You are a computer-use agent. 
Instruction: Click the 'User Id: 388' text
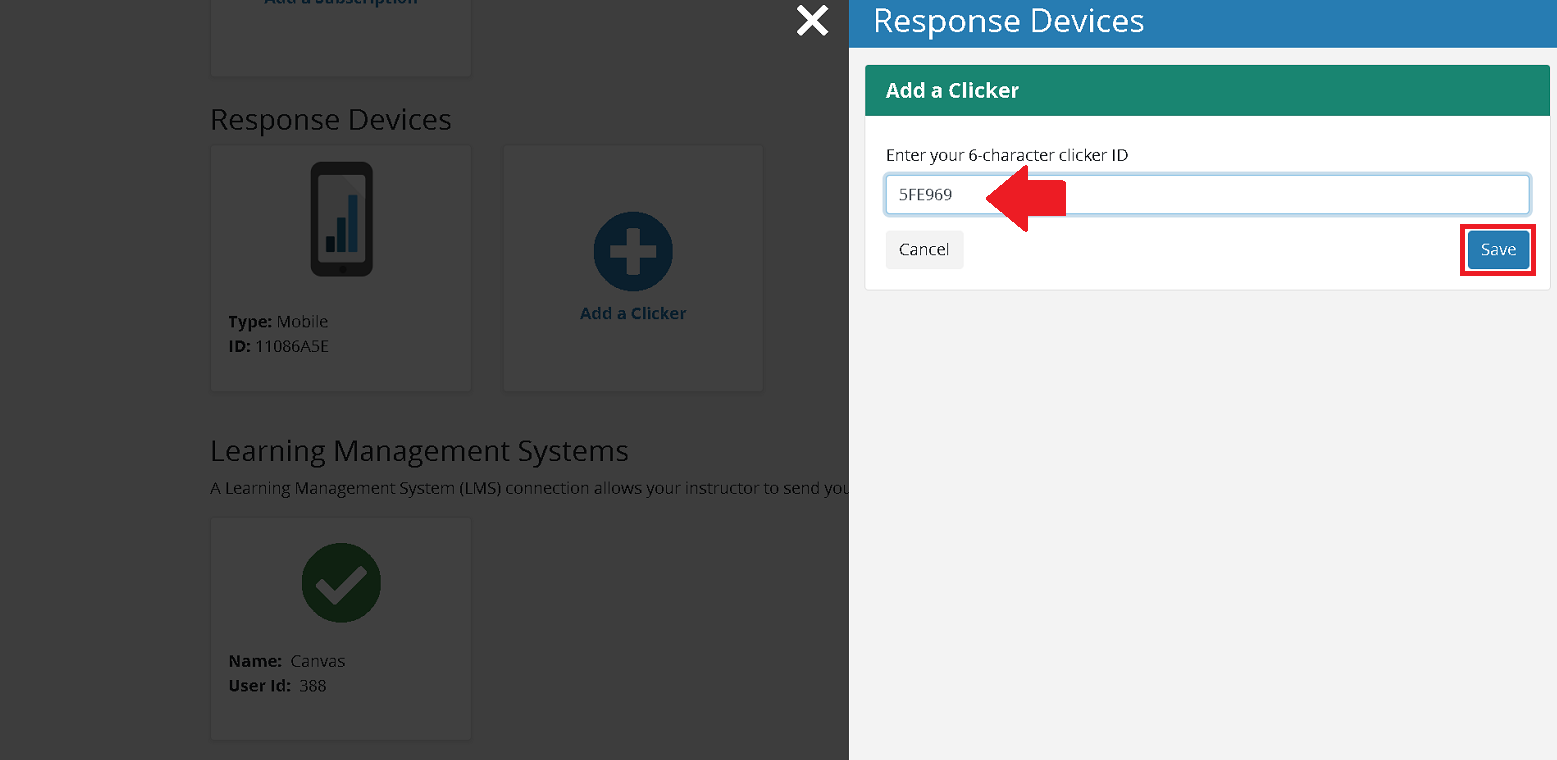coord(278,686)
